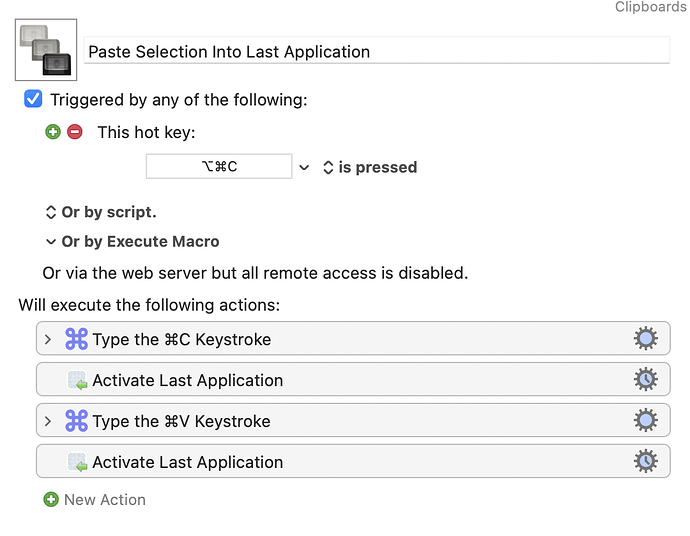Click the green add trigger icon

click(53, 132)
